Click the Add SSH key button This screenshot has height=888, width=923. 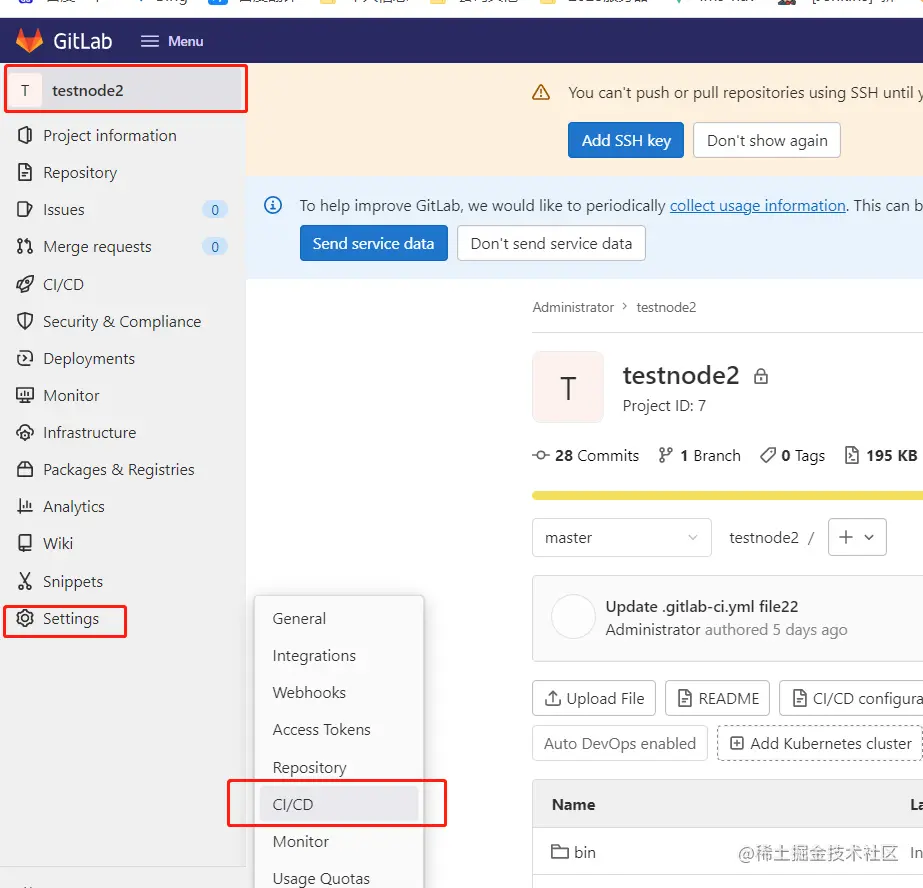point(626,140)
